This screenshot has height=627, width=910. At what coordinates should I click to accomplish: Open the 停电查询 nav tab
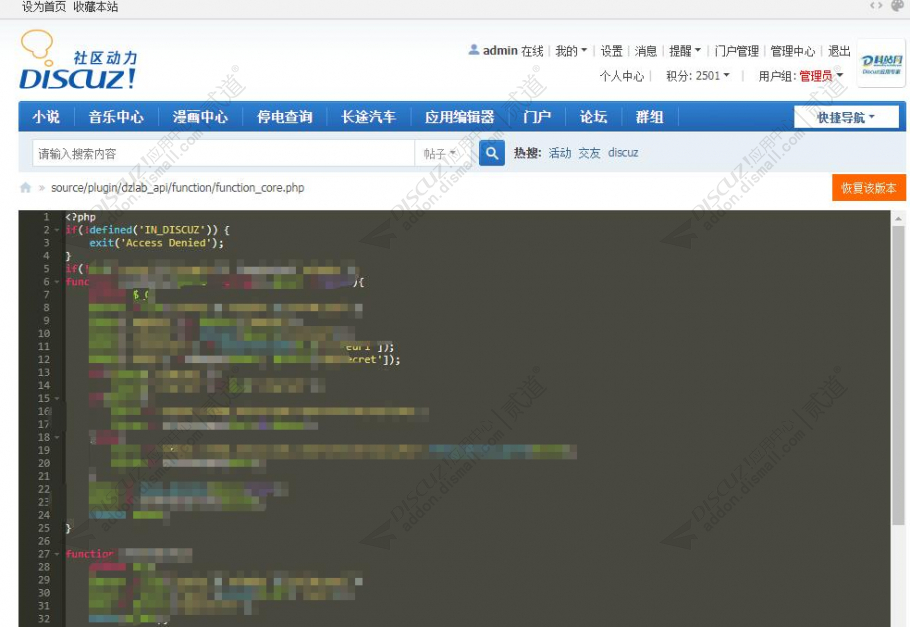point(284,117)
